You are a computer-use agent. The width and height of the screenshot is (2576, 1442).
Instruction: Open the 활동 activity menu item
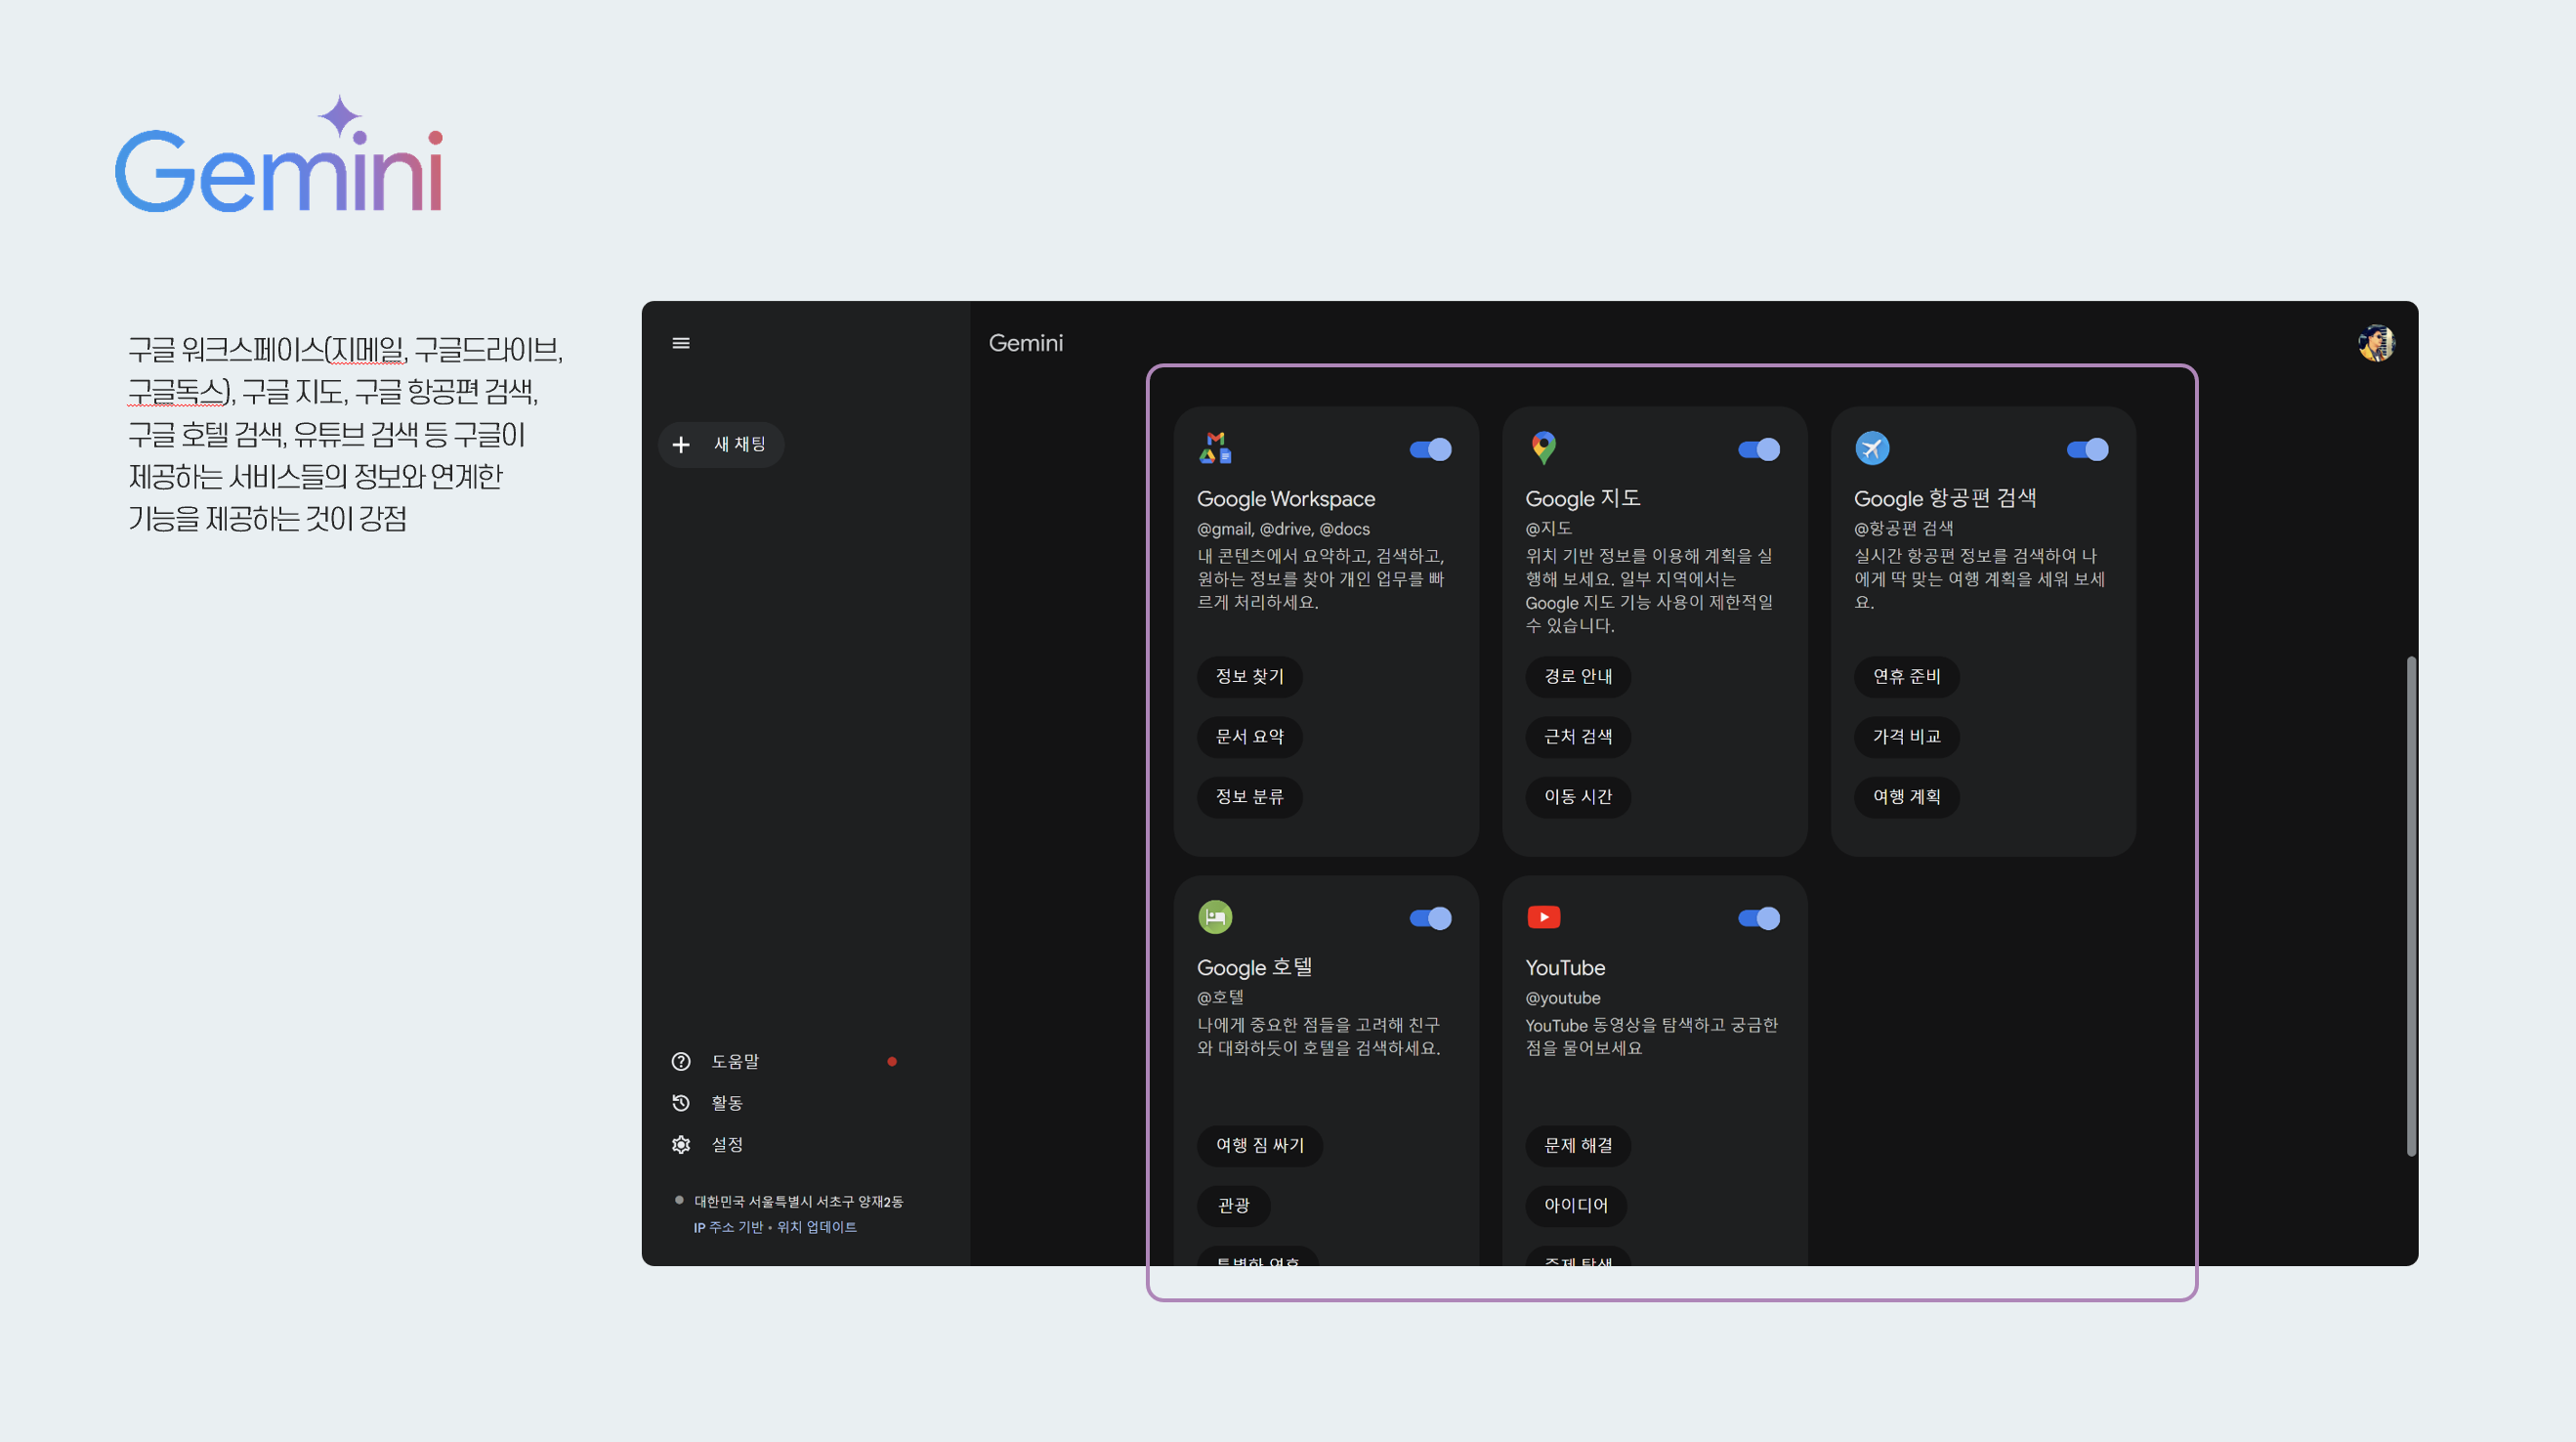click(x=727, y=1102)
